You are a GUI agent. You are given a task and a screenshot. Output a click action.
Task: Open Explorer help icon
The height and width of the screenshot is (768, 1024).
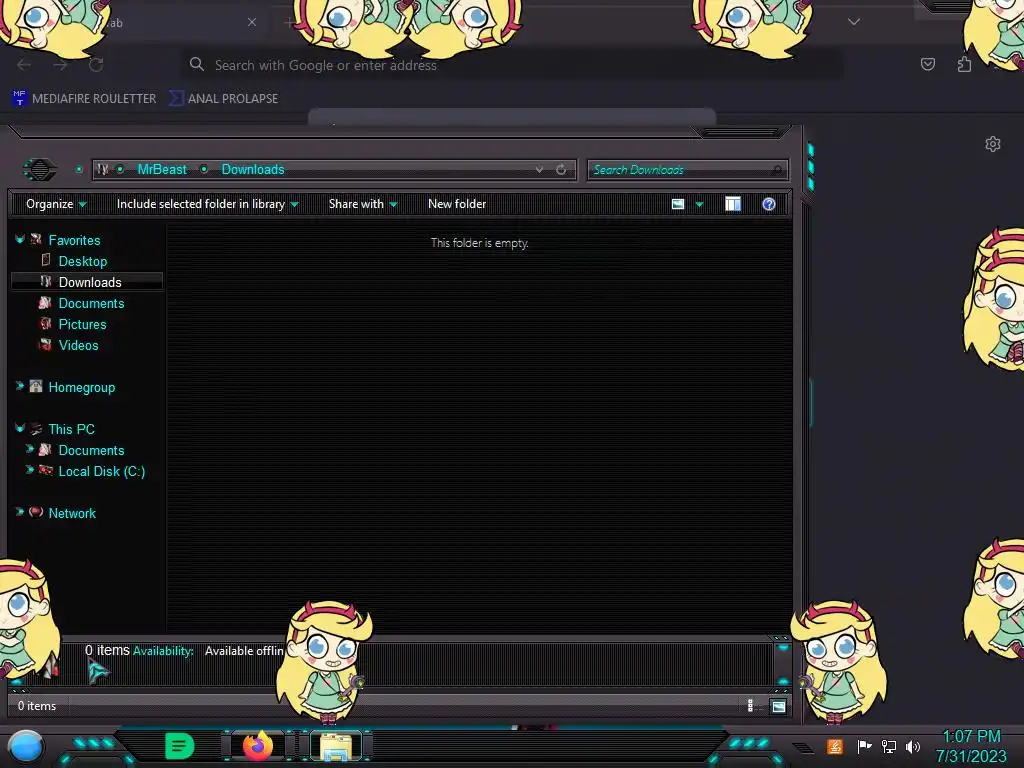point(769,204)
